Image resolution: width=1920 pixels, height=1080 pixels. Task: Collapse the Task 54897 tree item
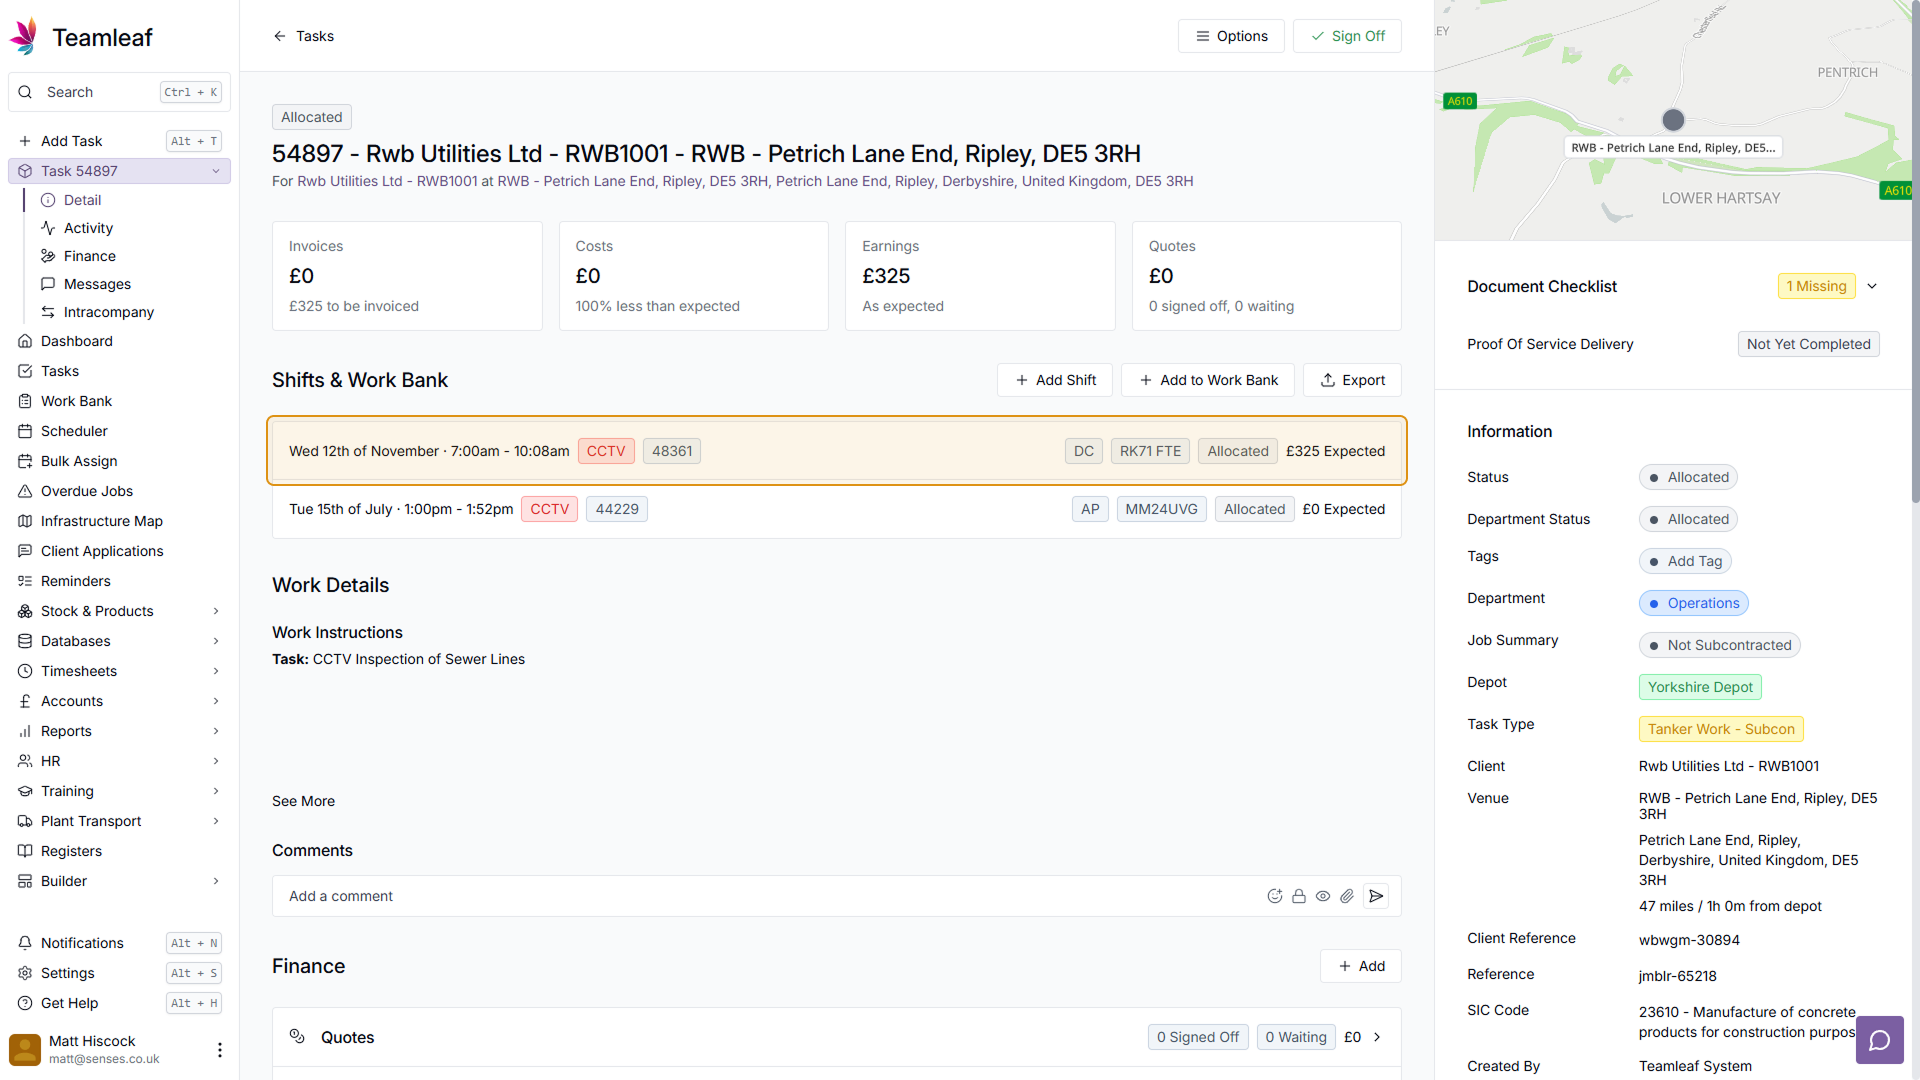(x=216, y=171)
